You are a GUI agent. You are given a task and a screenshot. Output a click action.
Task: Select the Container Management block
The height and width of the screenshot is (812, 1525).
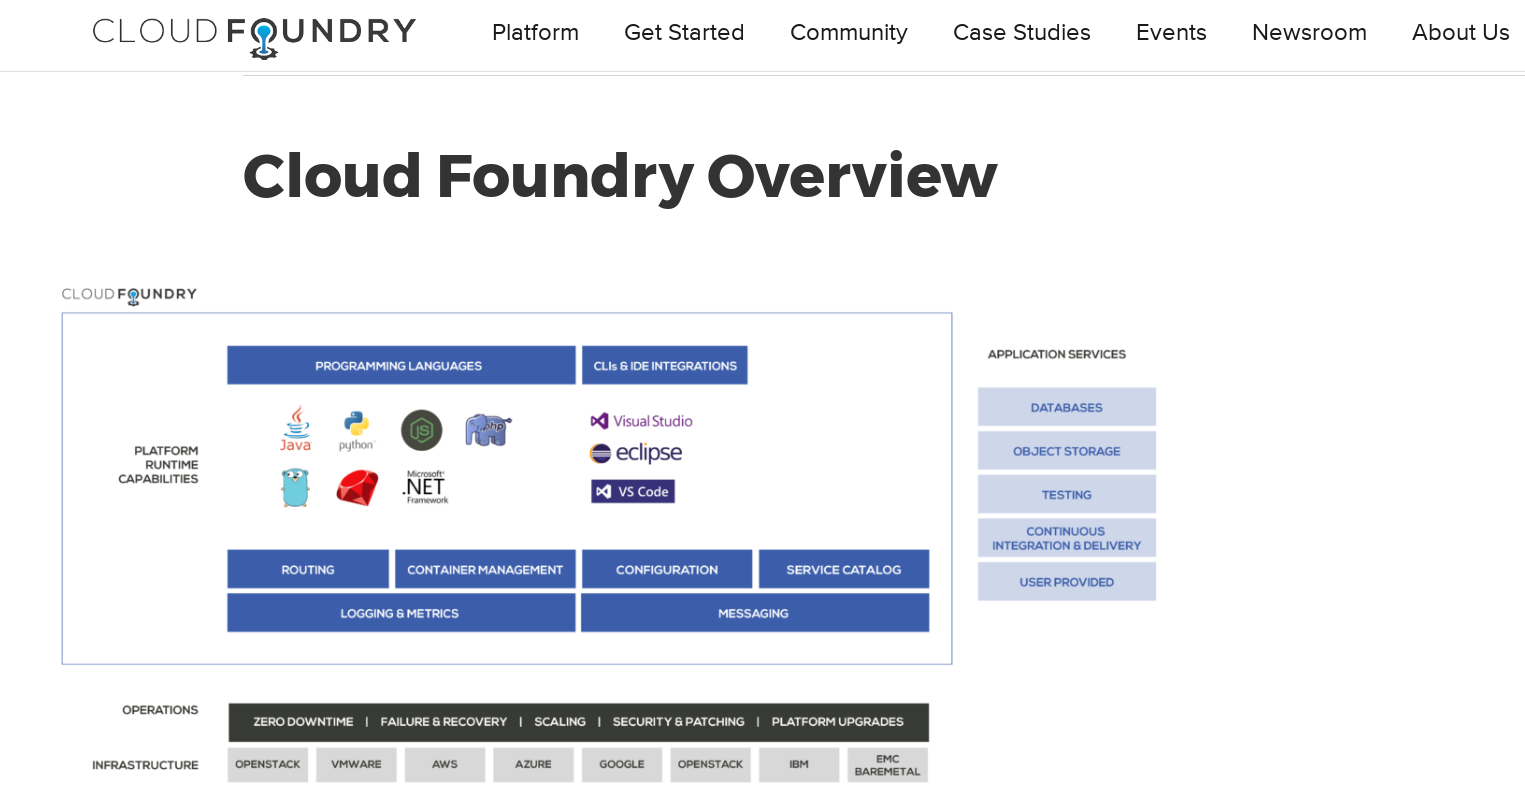(485, 569)
